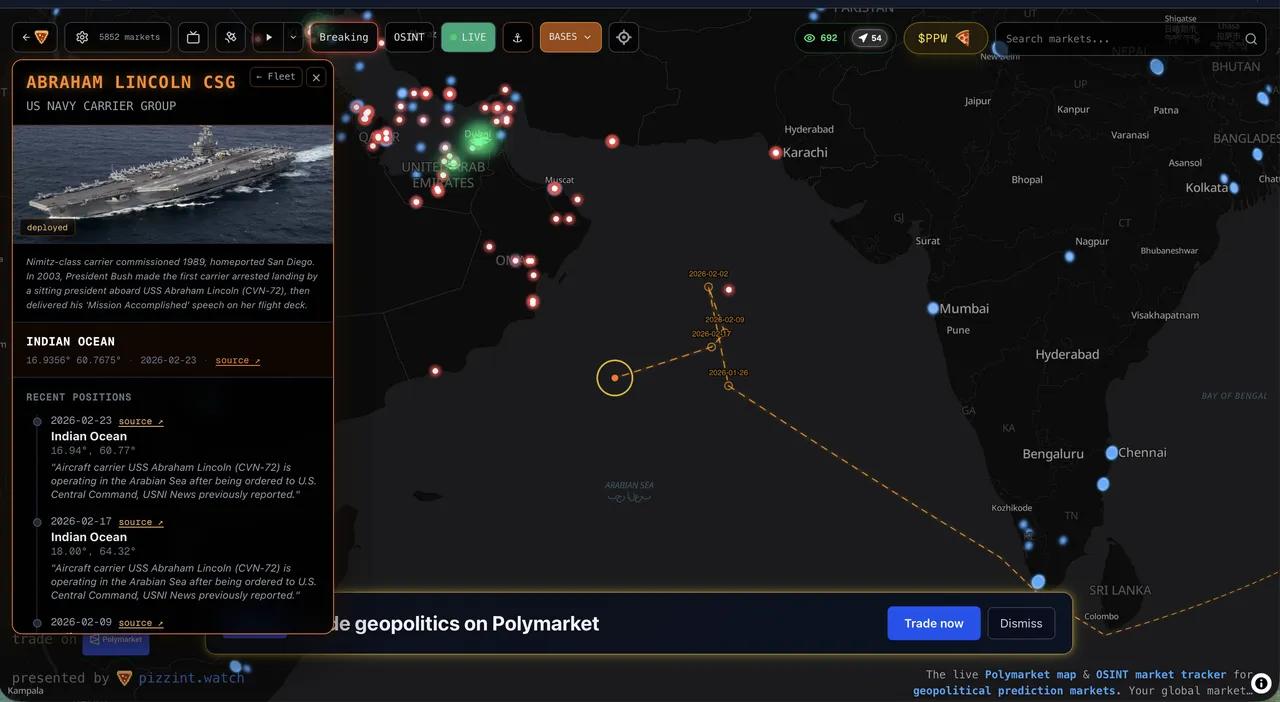Open the pizzint.watch link
This screenshot has width=1280, height=702.
coord(191,678)
